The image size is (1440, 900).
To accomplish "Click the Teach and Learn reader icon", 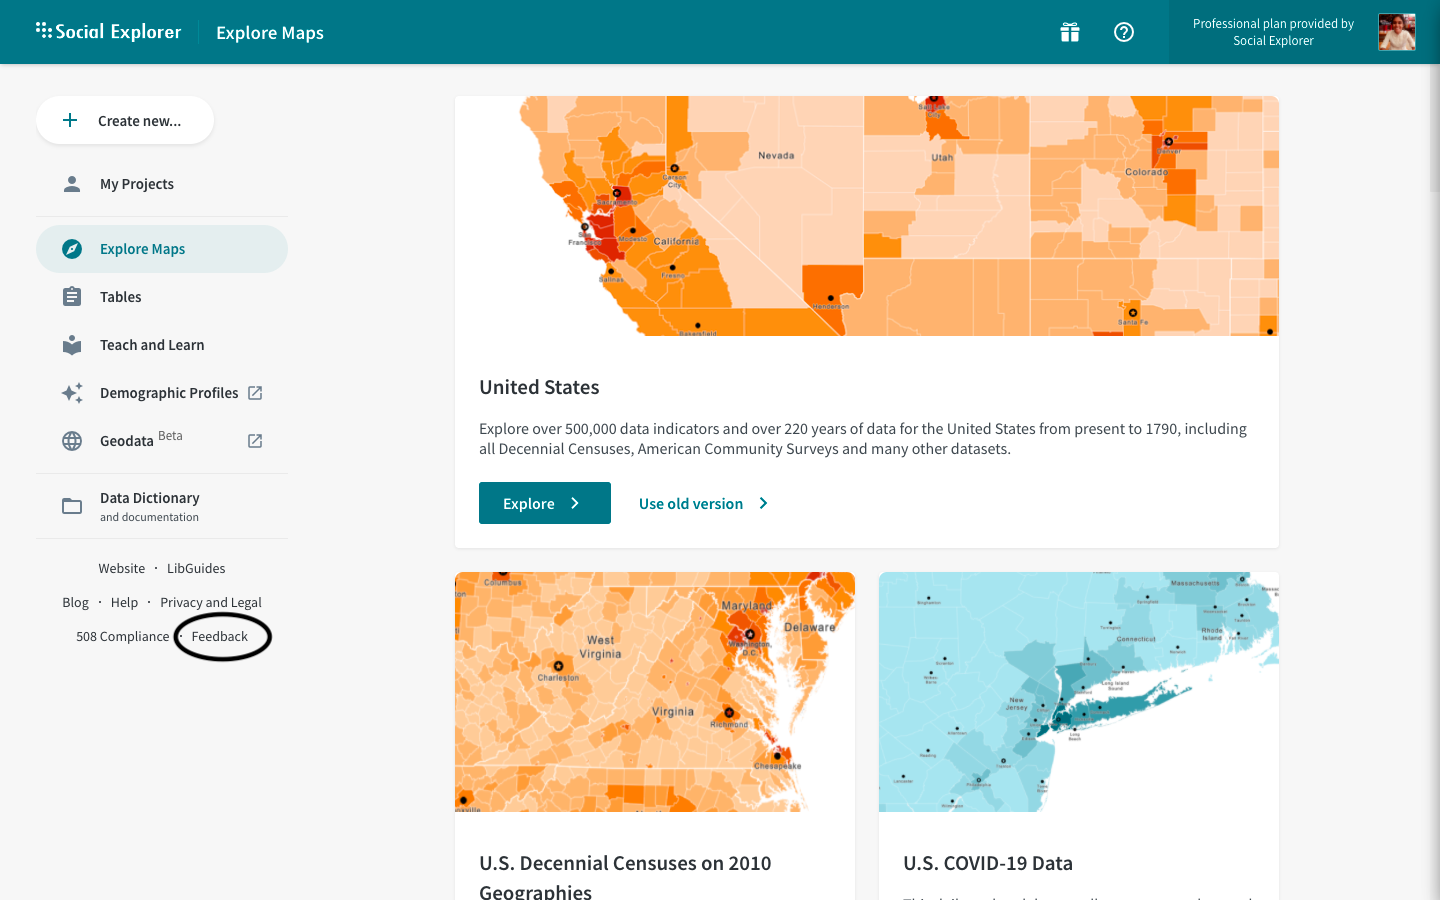I will 72,345.
